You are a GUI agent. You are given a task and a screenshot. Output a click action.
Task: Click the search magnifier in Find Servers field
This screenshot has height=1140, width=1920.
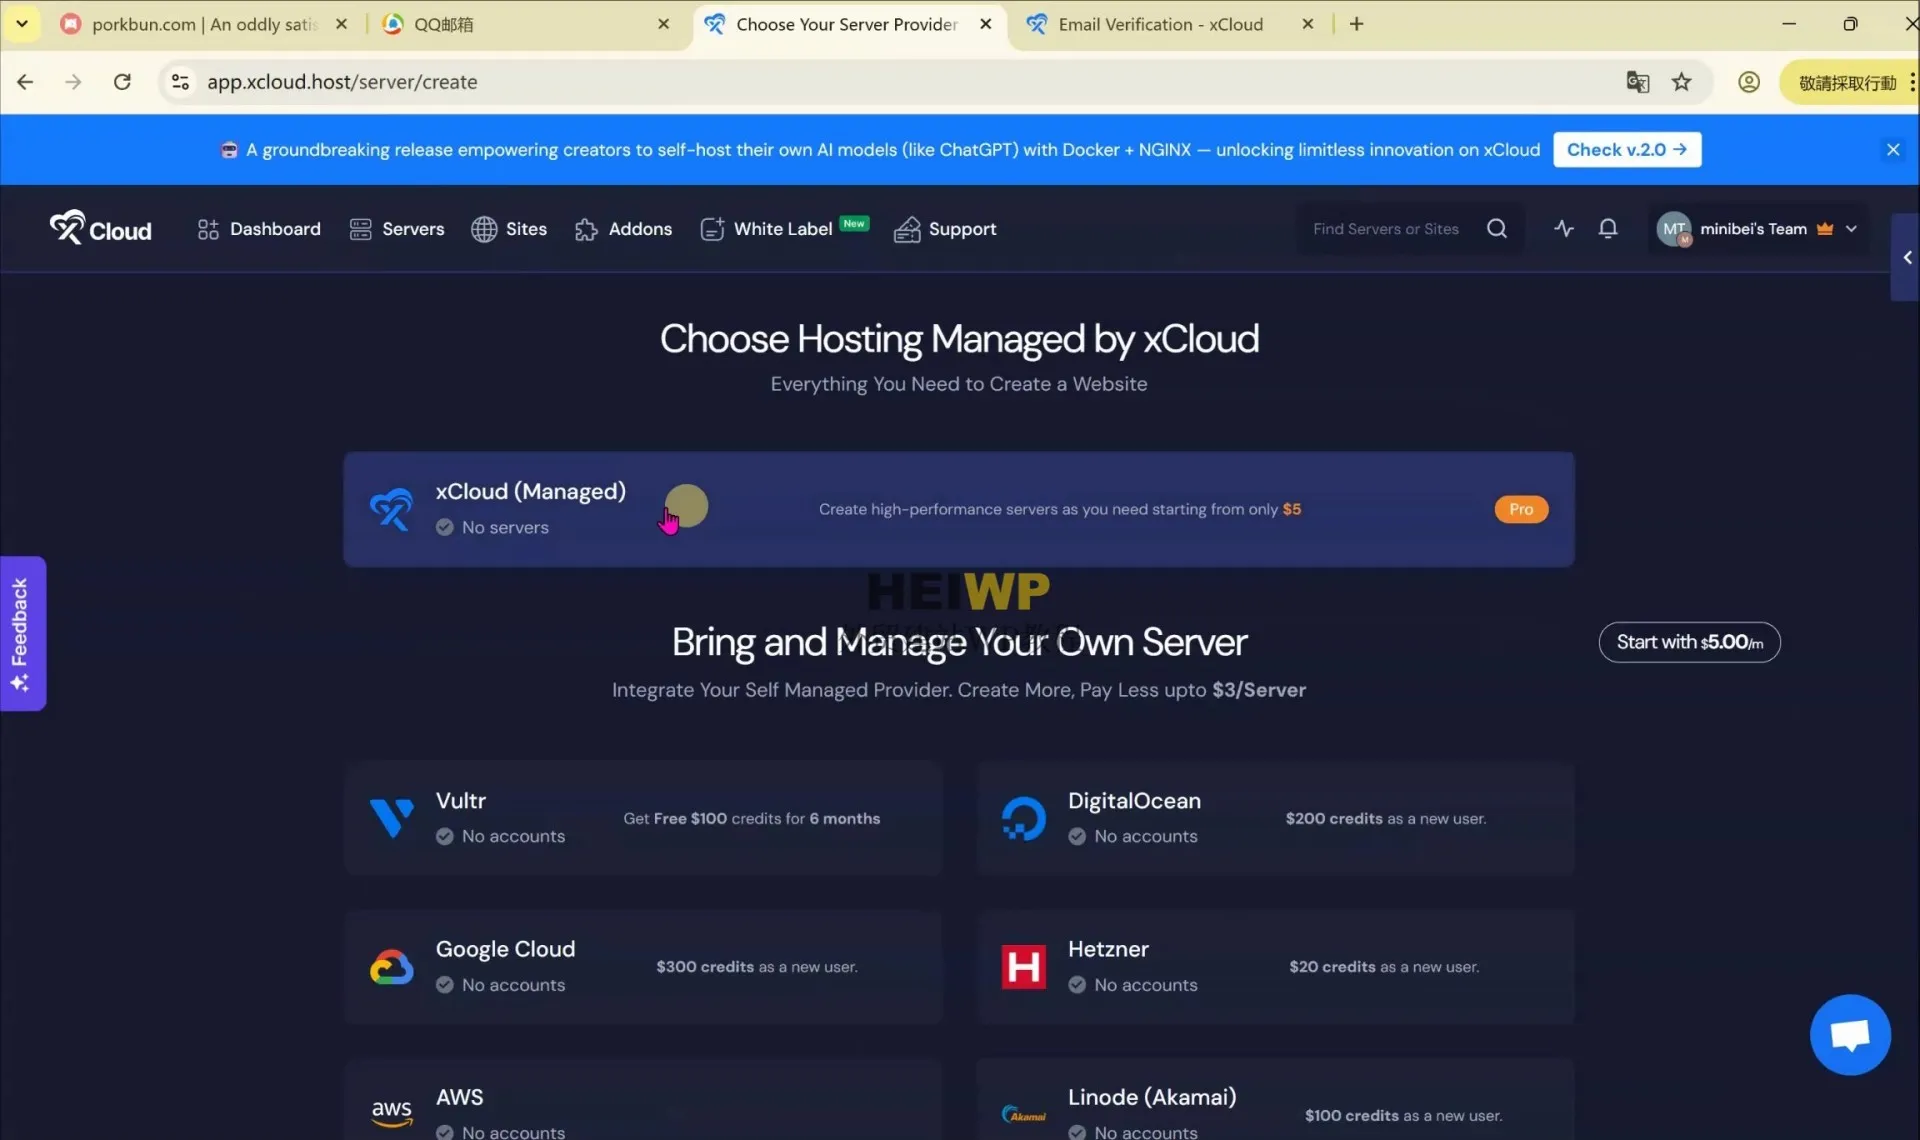(1496, 228)
